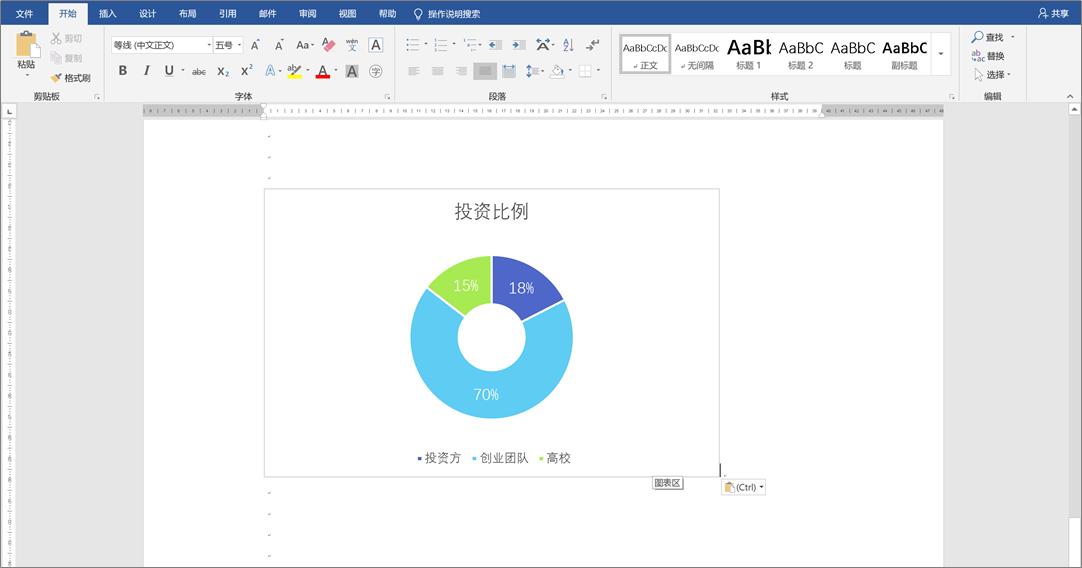
Task: Toggle underline formatting
Action: coord(168,70)
